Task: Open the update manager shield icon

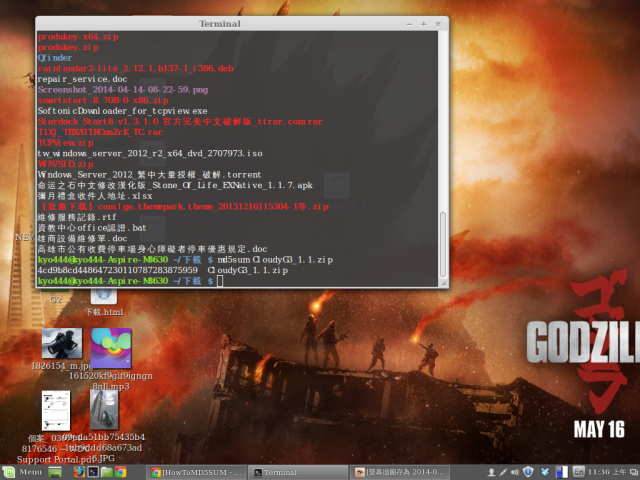Action: point(528,472)
